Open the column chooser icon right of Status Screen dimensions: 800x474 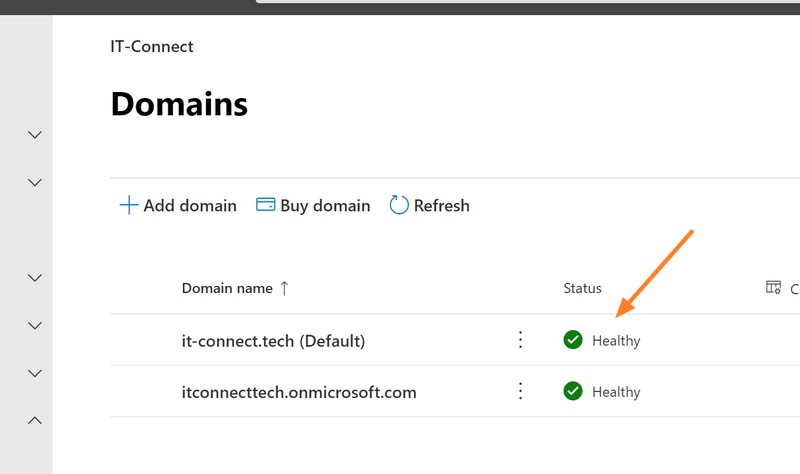pos(773,288)
